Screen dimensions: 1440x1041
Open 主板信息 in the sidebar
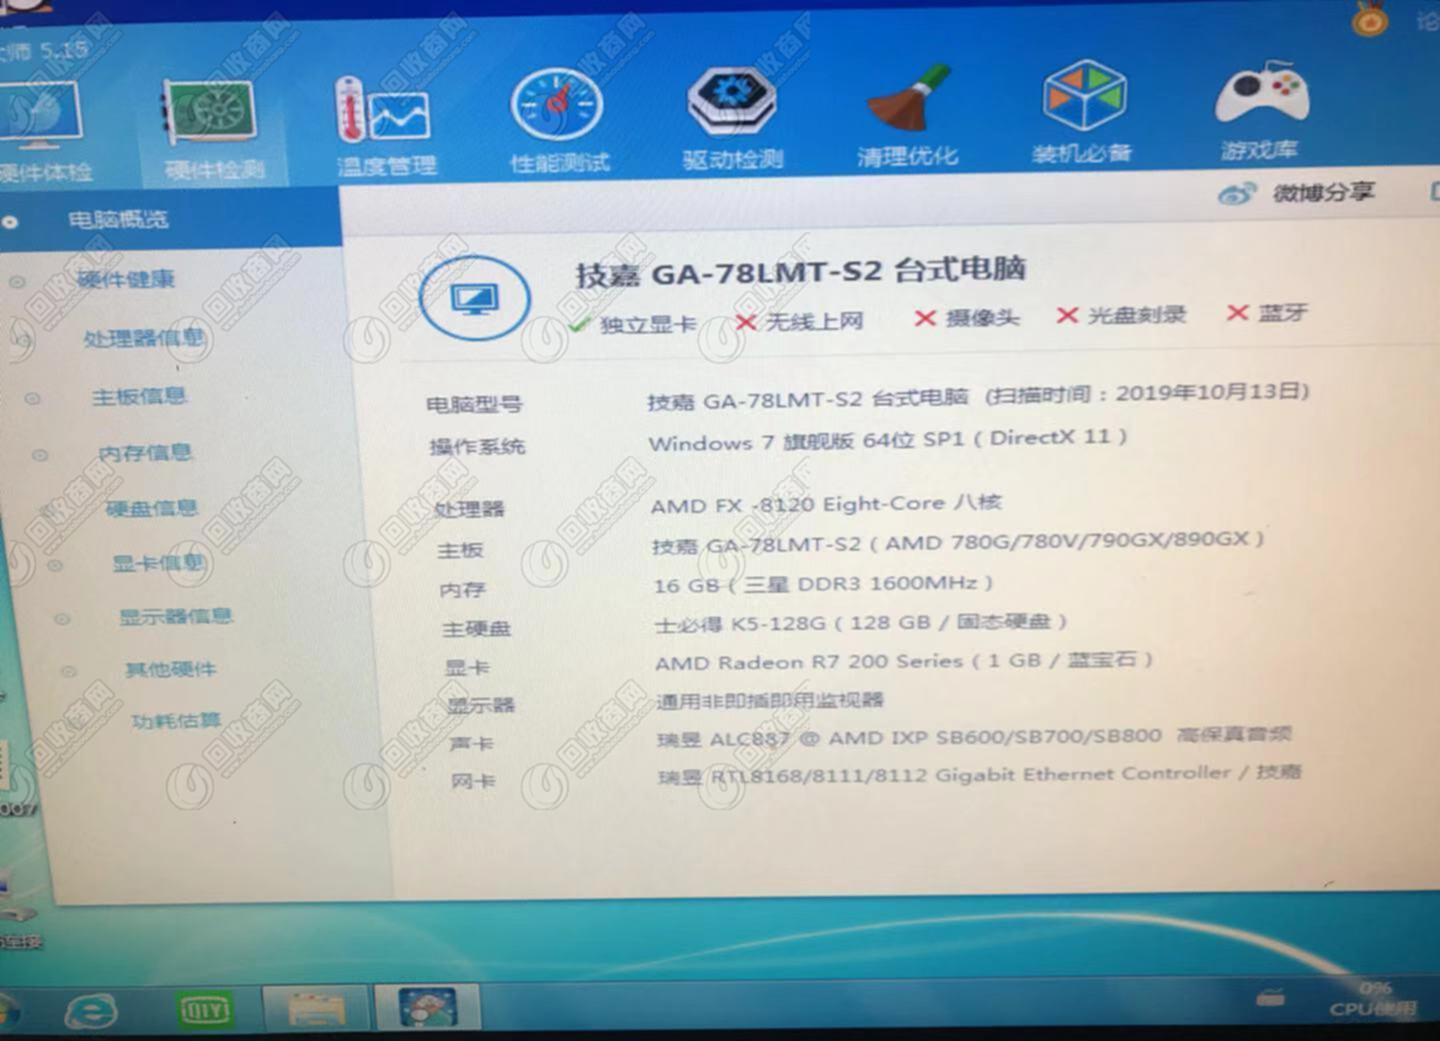[140, 397]
